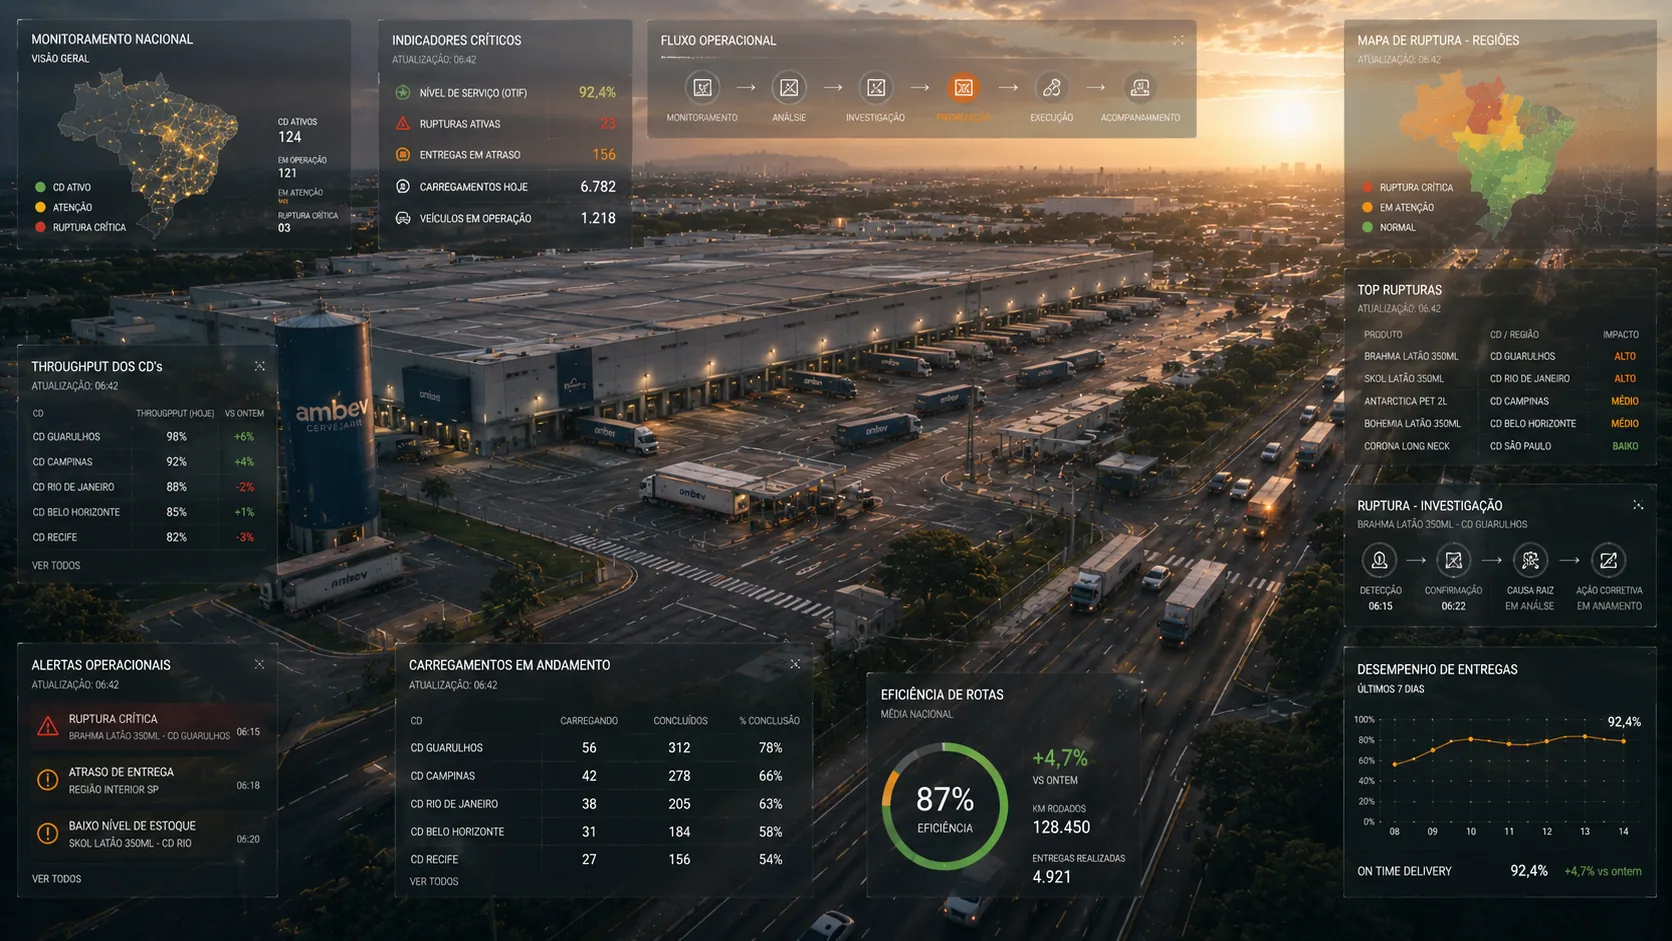The image size is (1672, 941).
Task: Open the Análise flow step icon
Action: click(x=789, y=88)
